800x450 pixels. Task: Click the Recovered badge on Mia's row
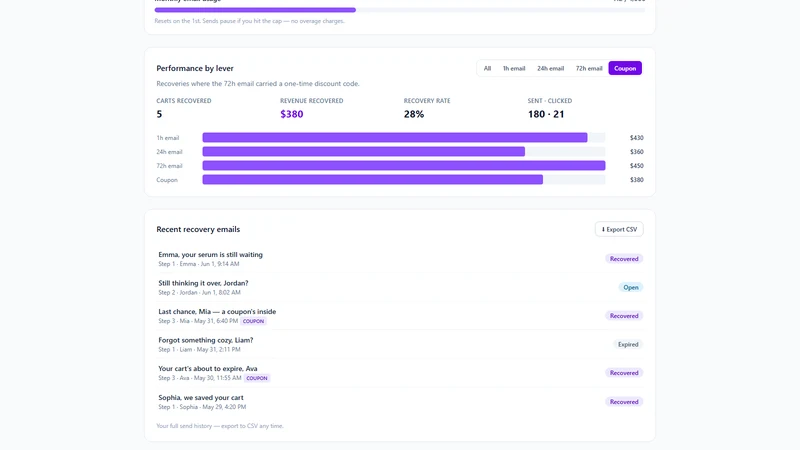click(624, 316)
